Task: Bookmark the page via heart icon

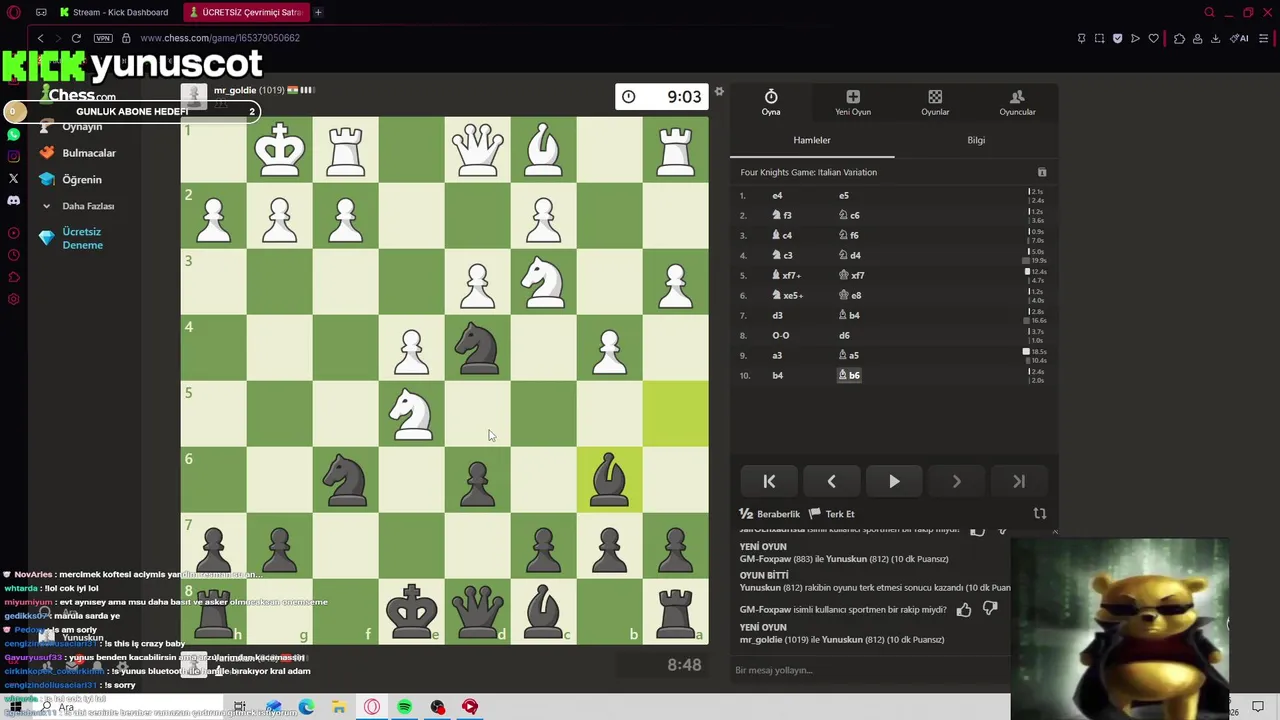Action: tap(1153, 38)
